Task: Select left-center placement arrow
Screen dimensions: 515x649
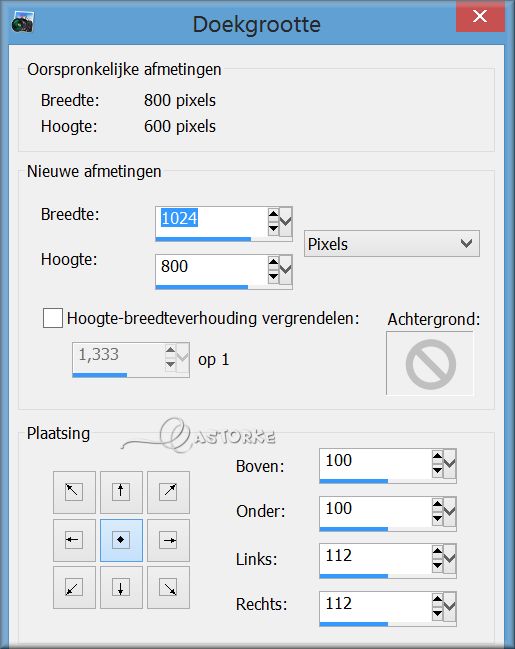Action: tap(74, 540)
